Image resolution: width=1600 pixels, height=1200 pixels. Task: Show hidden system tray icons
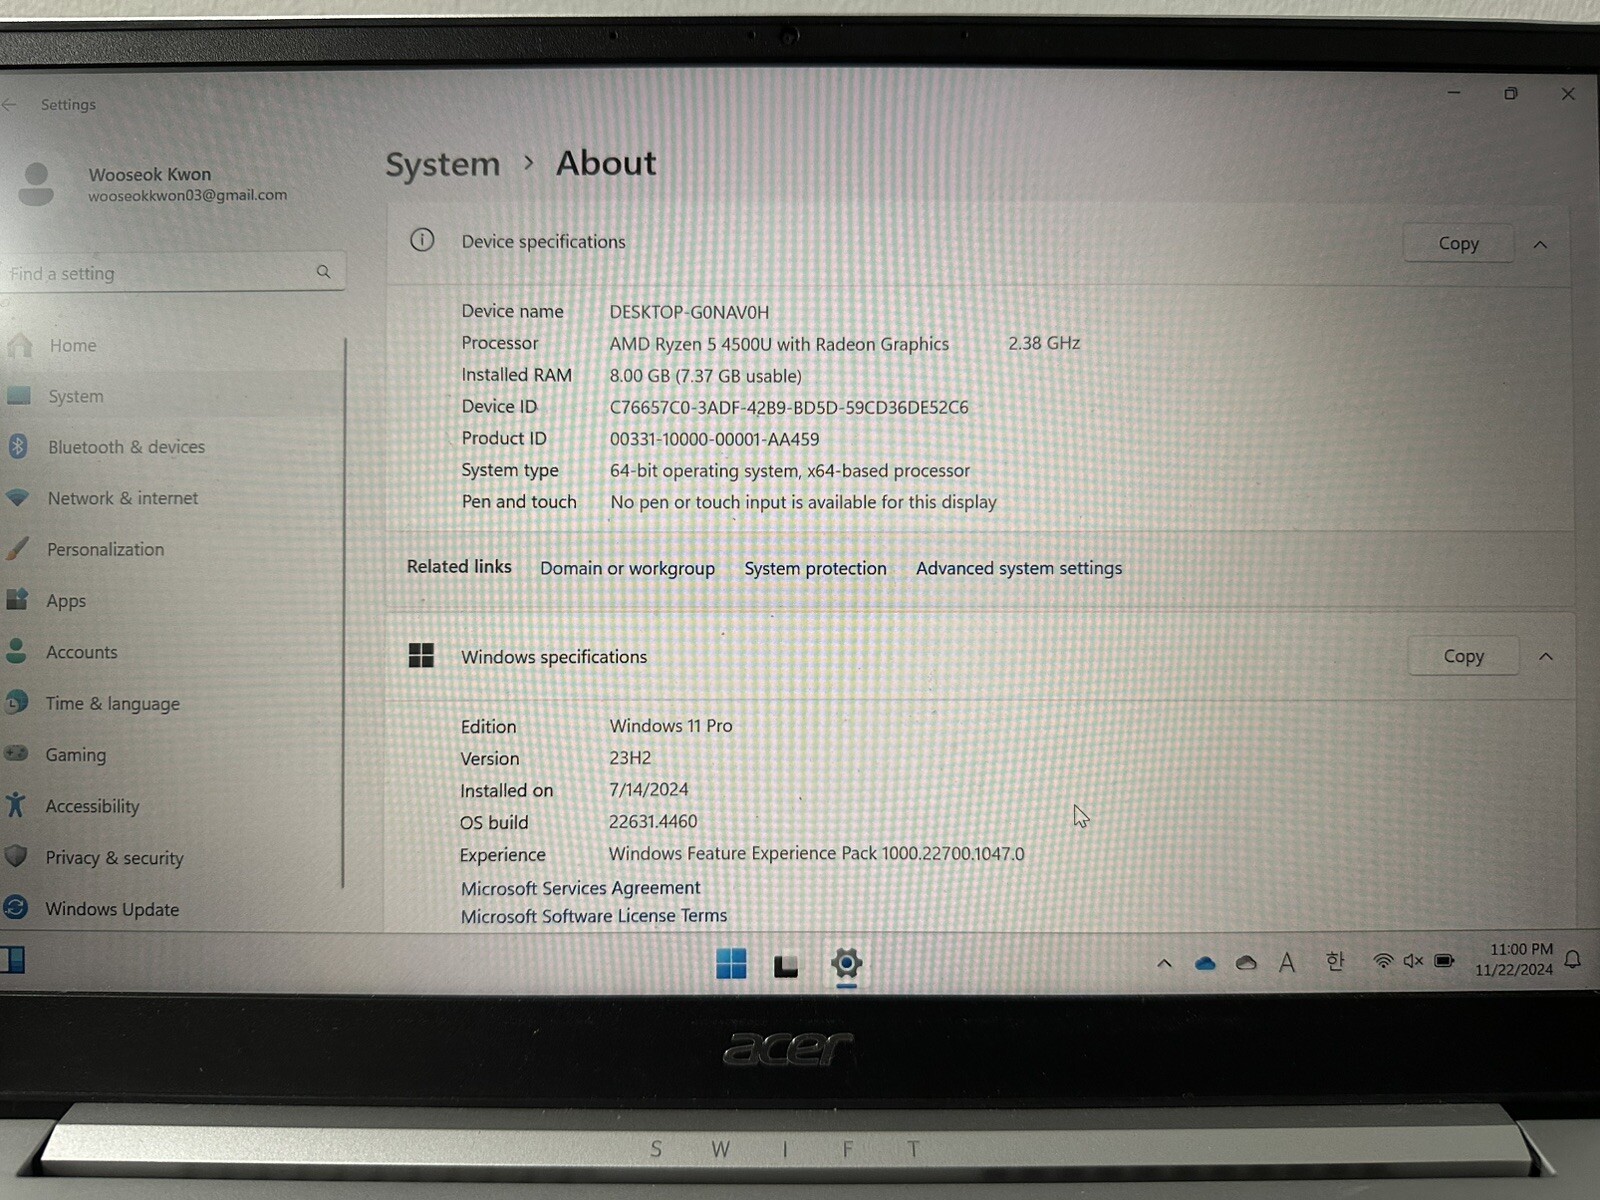click(x=1164, y=964)
